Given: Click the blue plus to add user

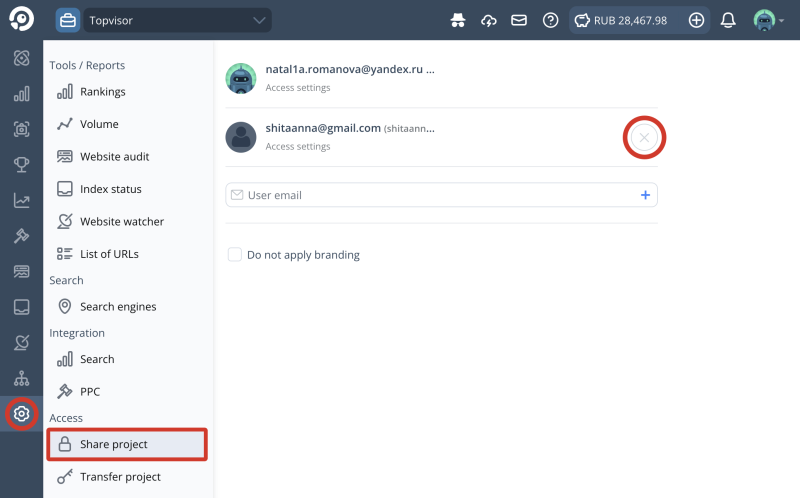Looking at the screenshot, I should pos(645,195).
